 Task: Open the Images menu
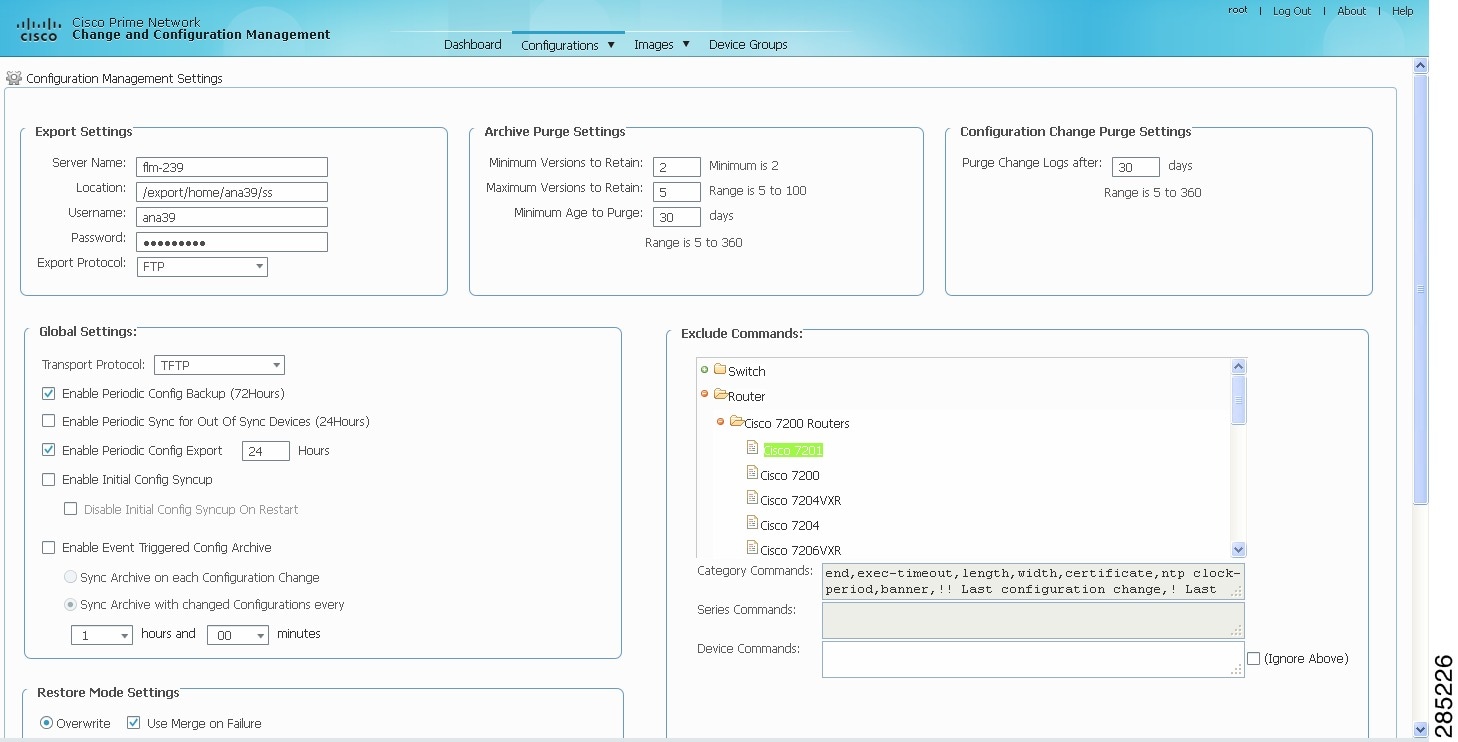[662, 45]
